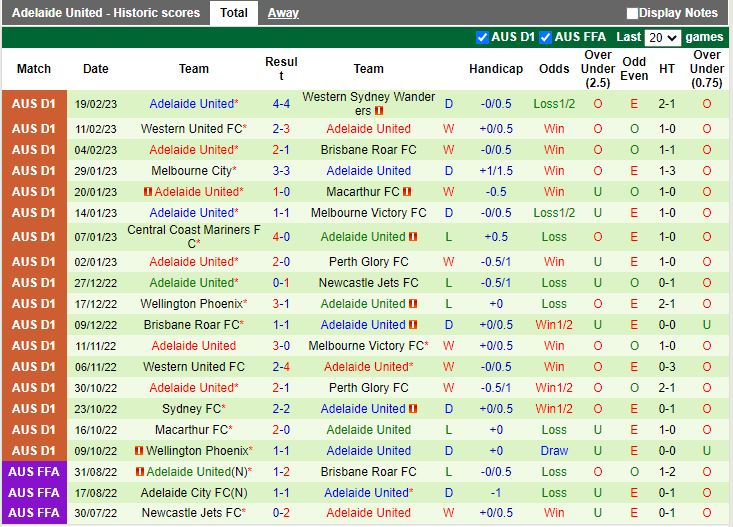Screen dimensions: 733x527
Task: Open the 4-4 score on 19/02/23
Action: 281,104
